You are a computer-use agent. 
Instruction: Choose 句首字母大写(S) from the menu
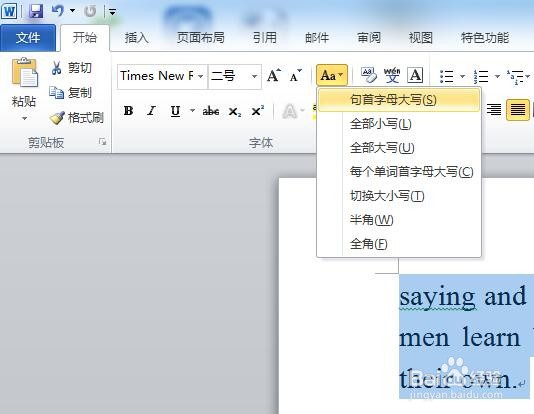(399, 100)
